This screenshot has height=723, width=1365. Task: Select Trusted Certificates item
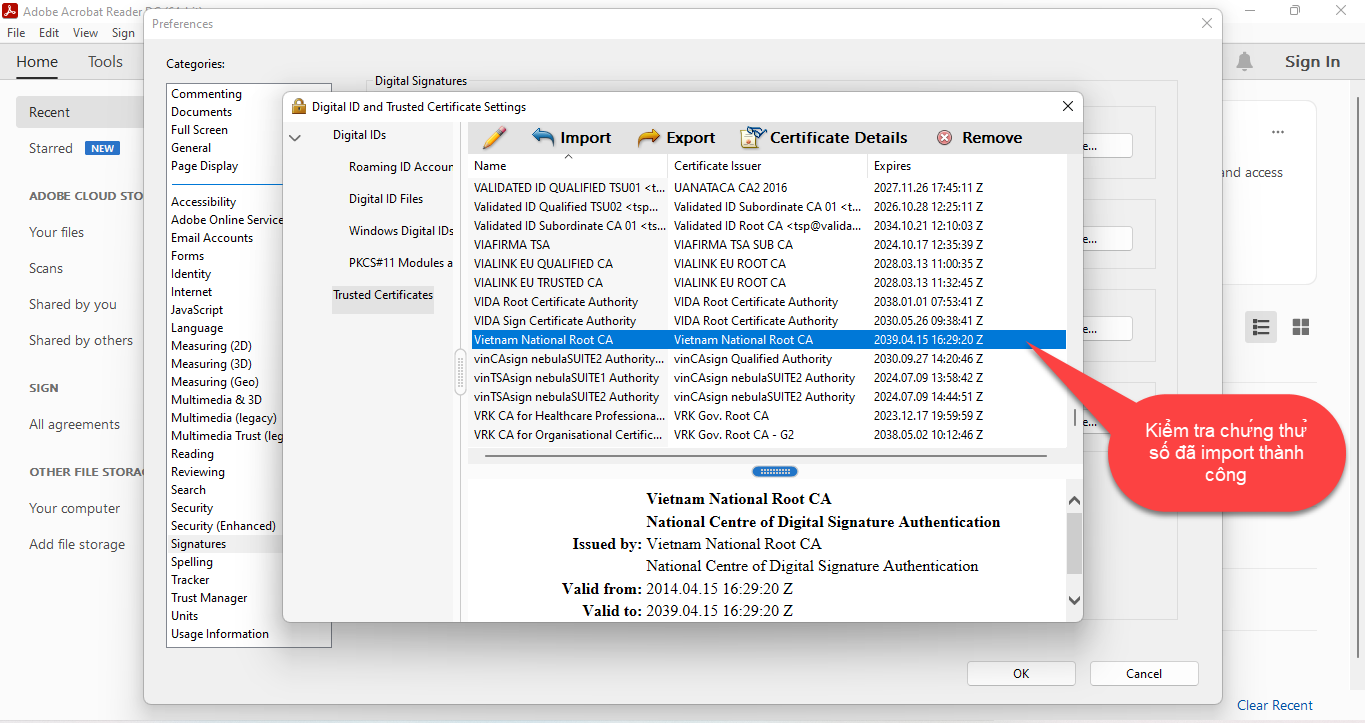tap(383, 295)
